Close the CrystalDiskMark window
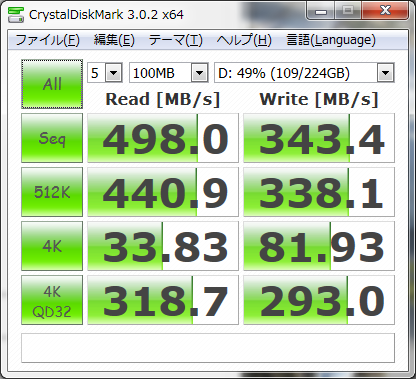The image size is (416, 379). point(385,11)
